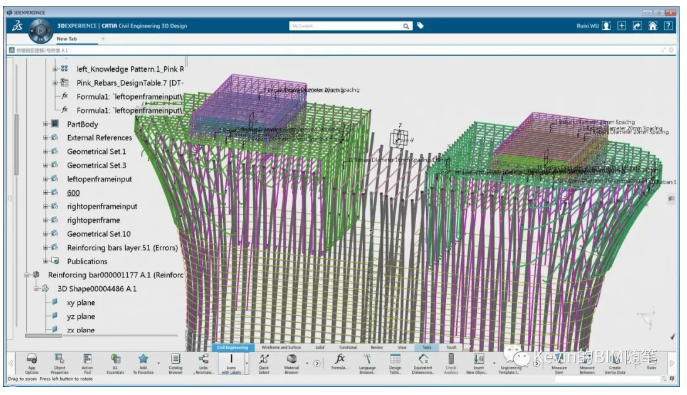Collapse the Reinforcing bar000001177 A.1 node

click(x=27, y=275)
